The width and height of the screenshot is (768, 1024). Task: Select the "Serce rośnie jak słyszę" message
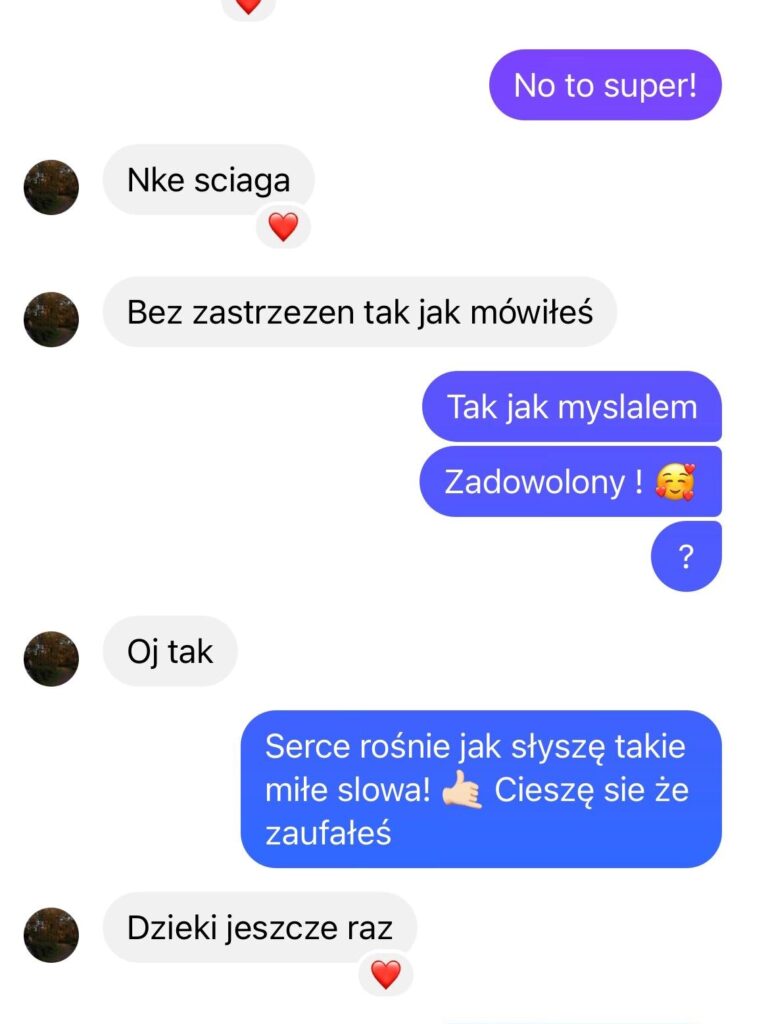click(481, 789)
